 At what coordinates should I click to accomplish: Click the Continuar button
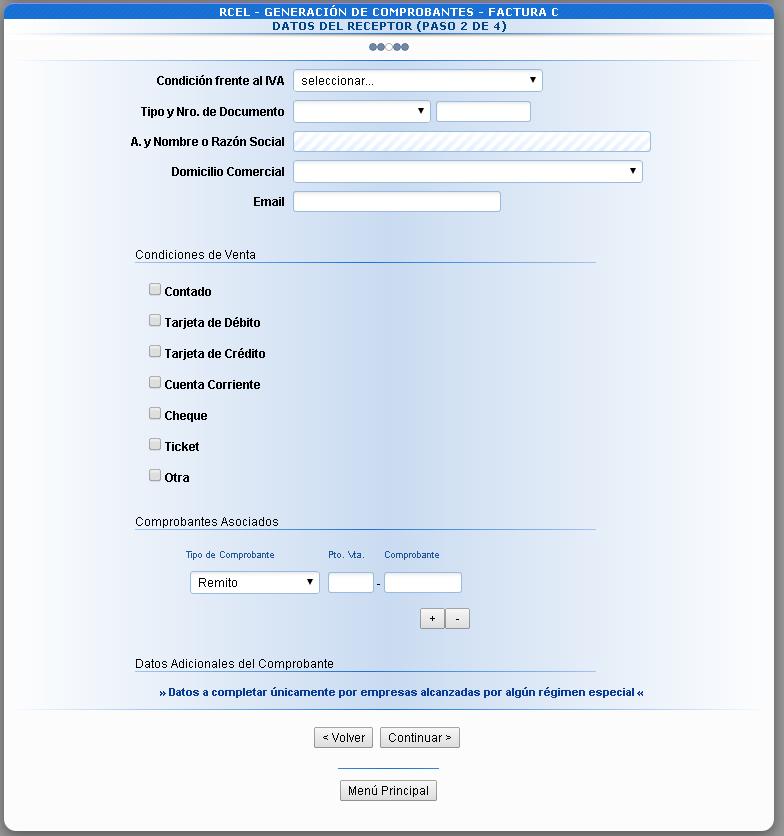[419, 738]
